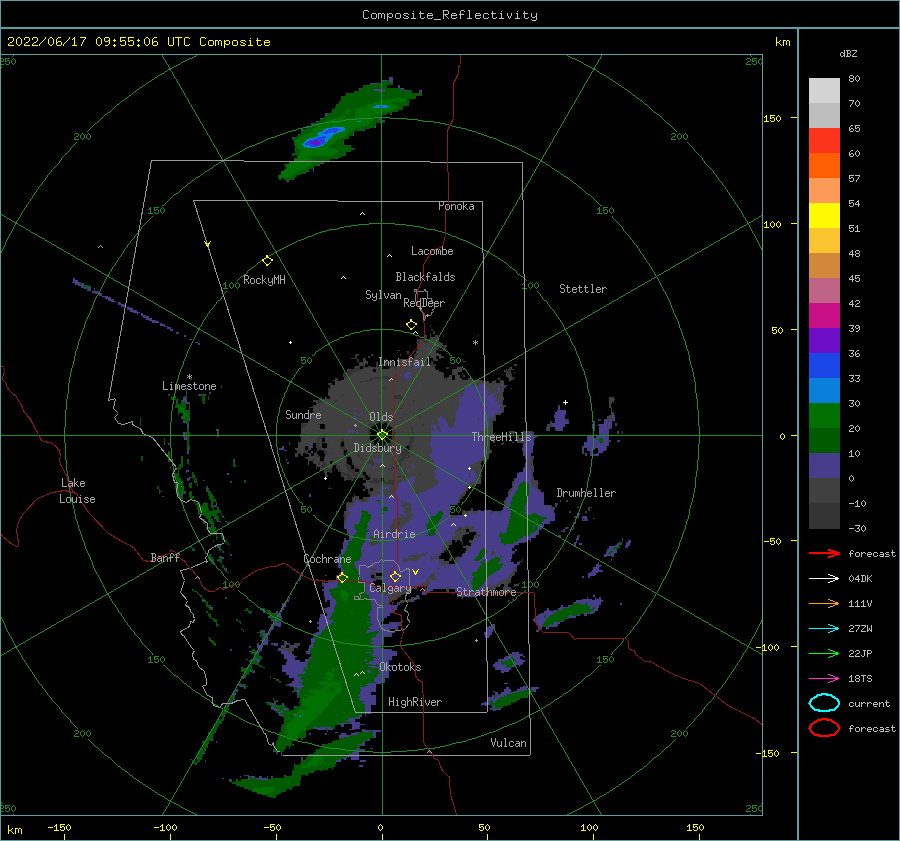This screenshot has width=900, height=841.
Task: Click the radar center diamond near Olds
Action: click(382, 435)
